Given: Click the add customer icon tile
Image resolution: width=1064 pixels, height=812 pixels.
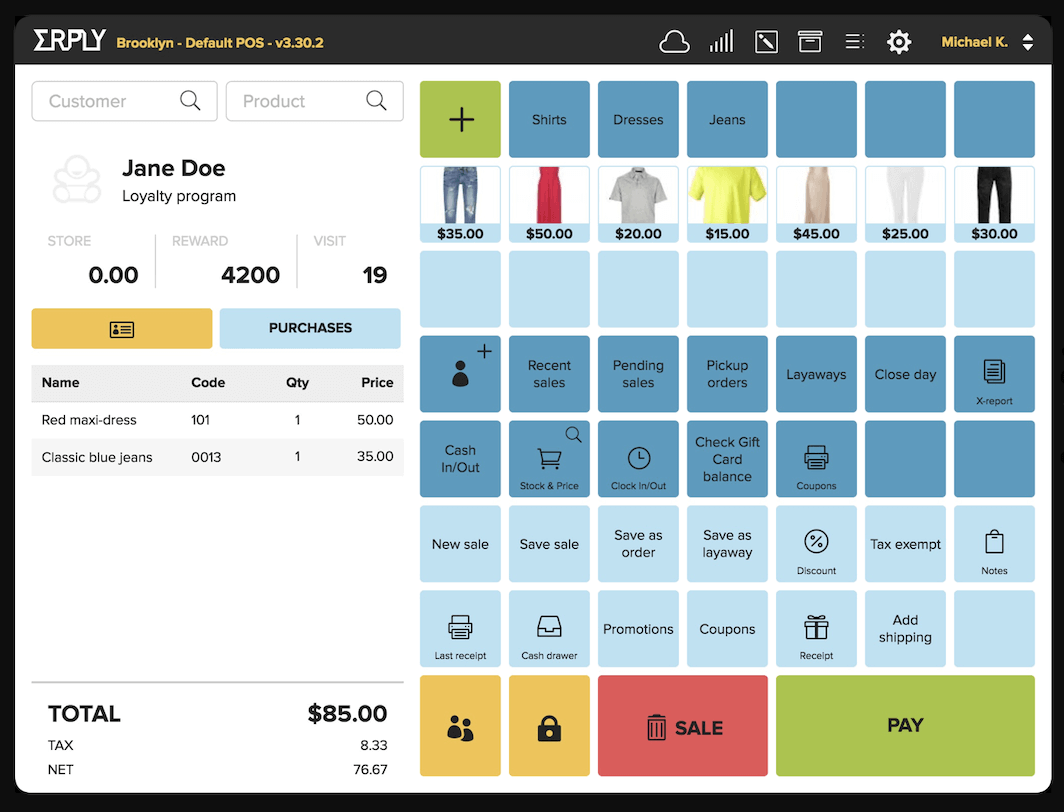Looking at the screenshot, I should click(x=460, y=374).
